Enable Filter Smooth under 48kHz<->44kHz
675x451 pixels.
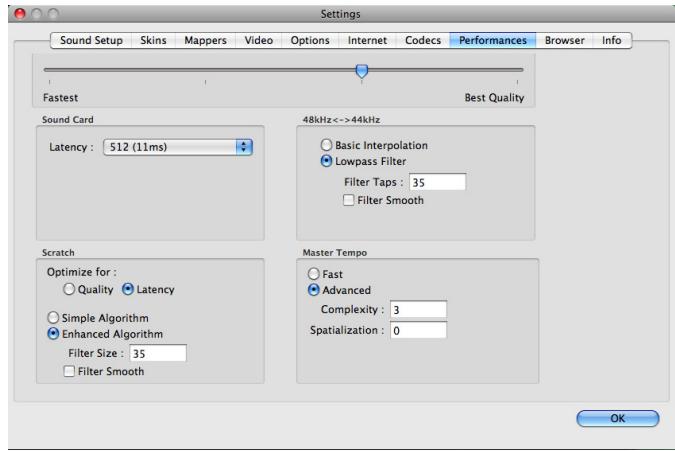tap(349, 200)
